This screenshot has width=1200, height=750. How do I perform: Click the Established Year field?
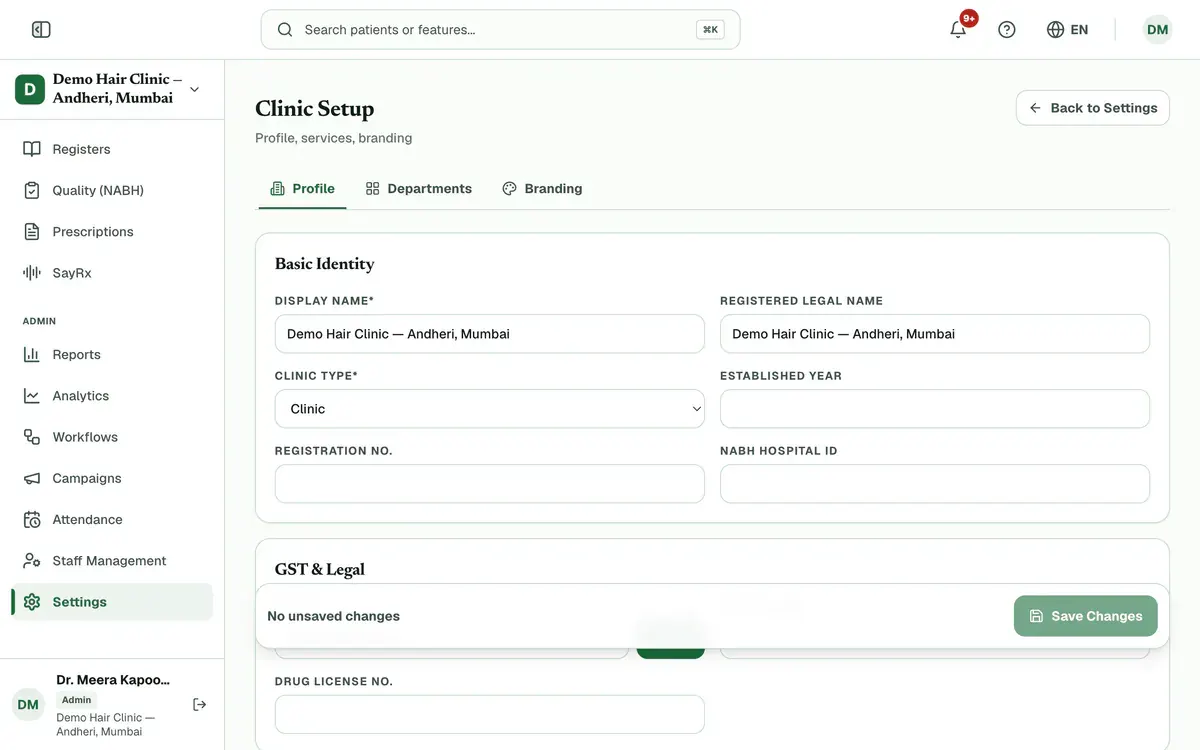pos(935,409)
